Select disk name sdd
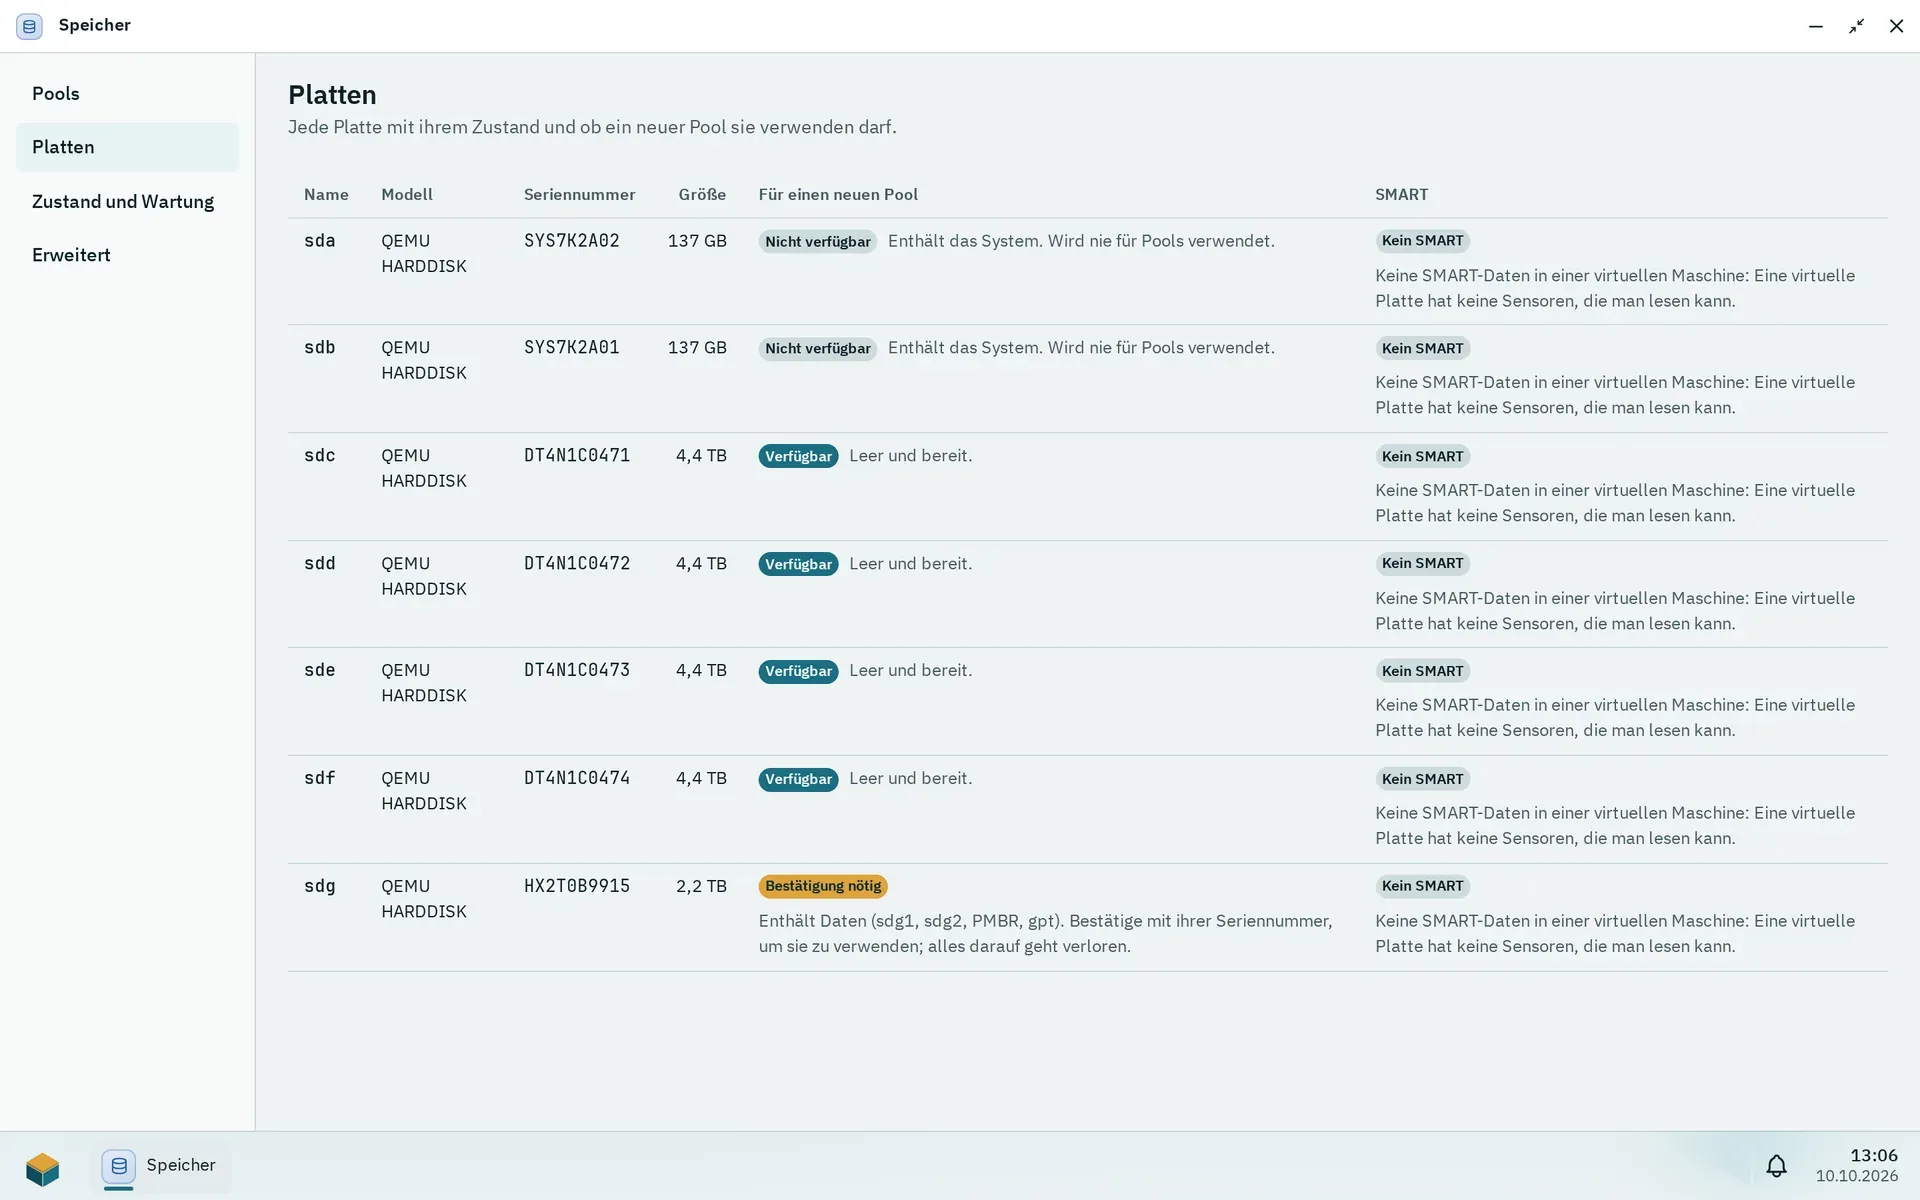This screenshot has width=1920, height=1200. tap(320, 564)
